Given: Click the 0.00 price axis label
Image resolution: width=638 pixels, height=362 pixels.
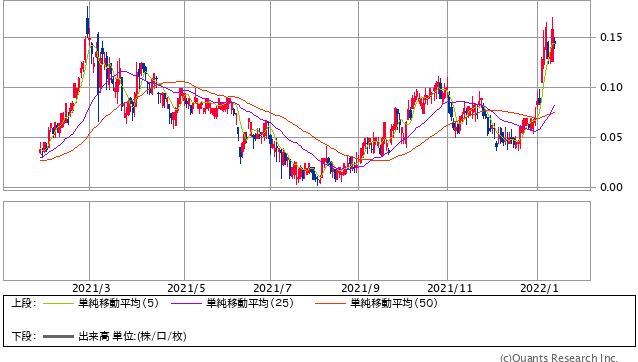Looking at the screenshot, I should point(611,187).
